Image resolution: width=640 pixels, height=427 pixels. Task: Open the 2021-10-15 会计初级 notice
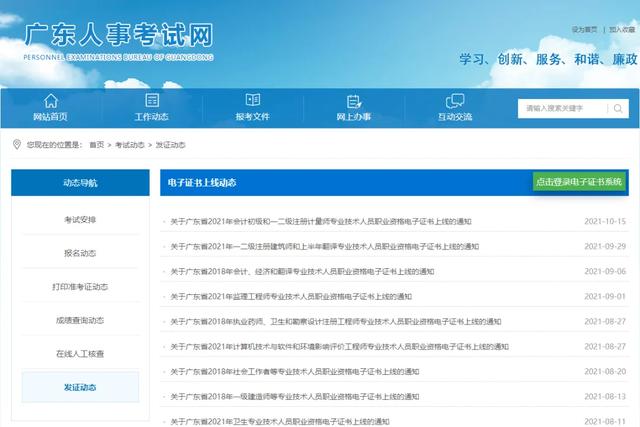pyautogui.click(x=321, y=221)
